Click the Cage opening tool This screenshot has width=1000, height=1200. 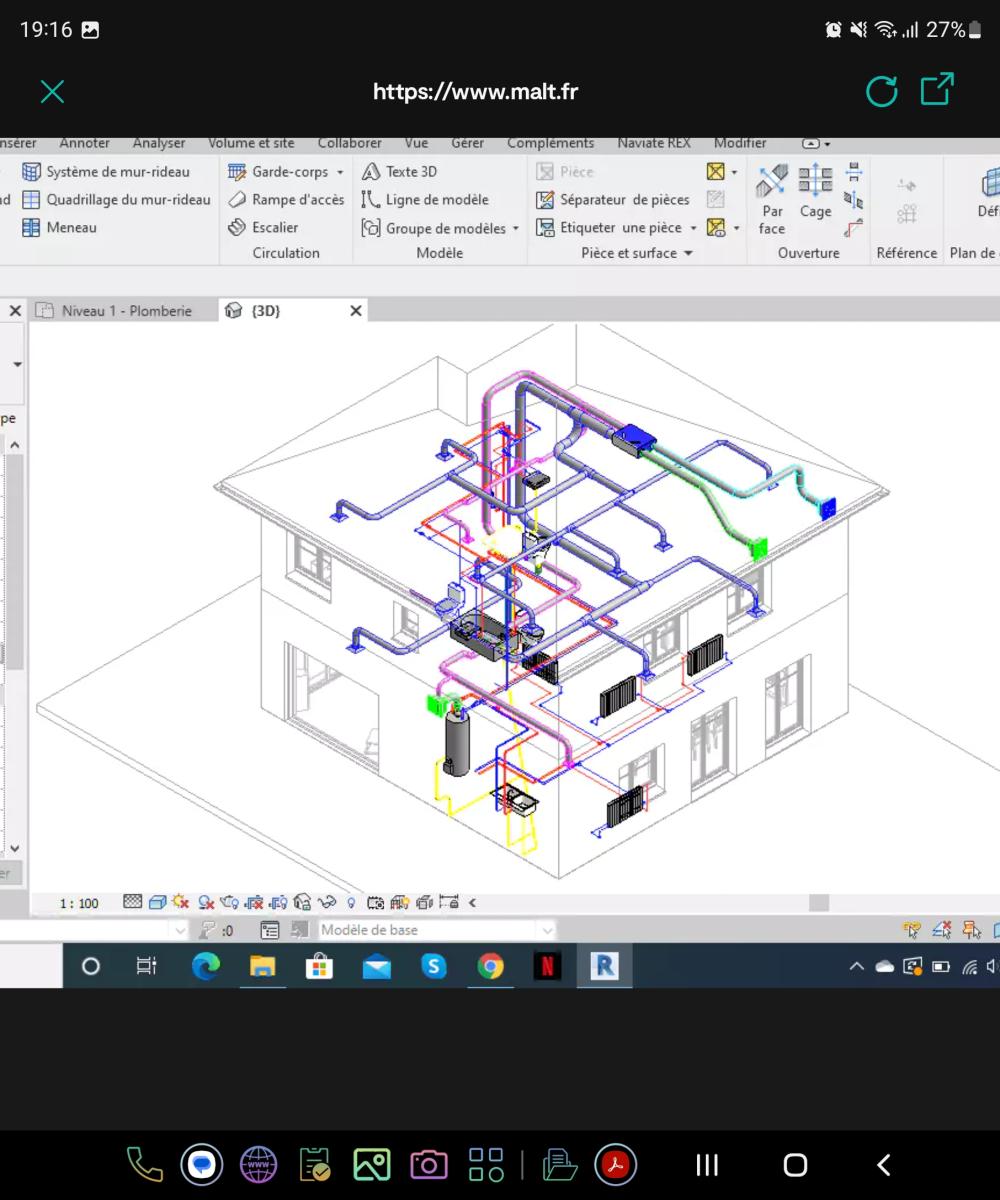(x=815, y=192)
